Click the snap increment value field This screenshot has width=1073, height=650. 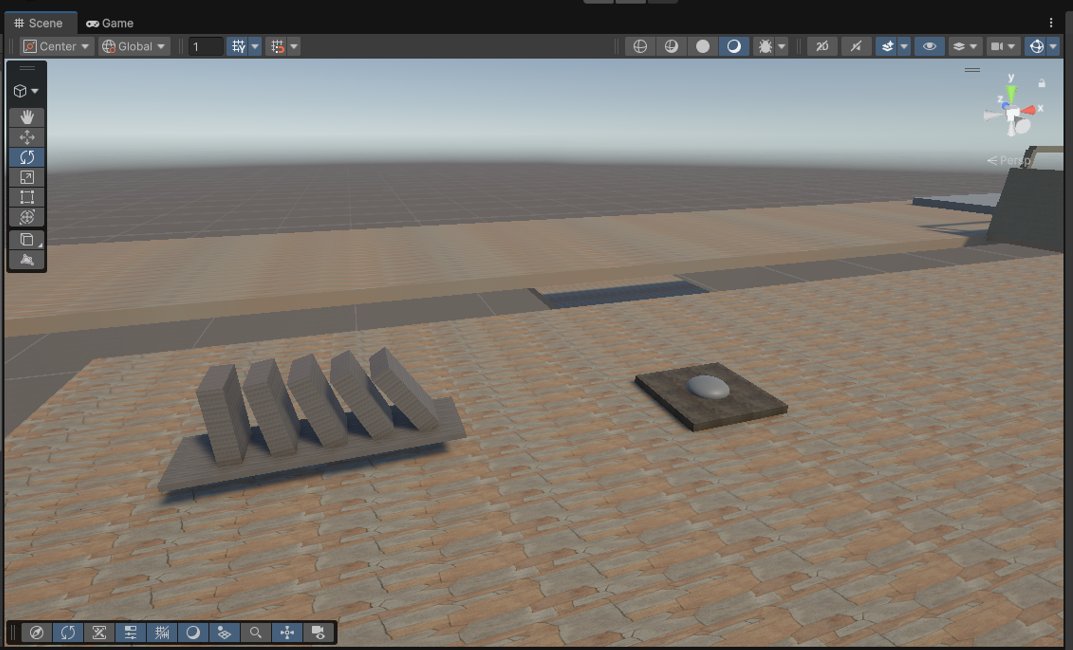204,45
